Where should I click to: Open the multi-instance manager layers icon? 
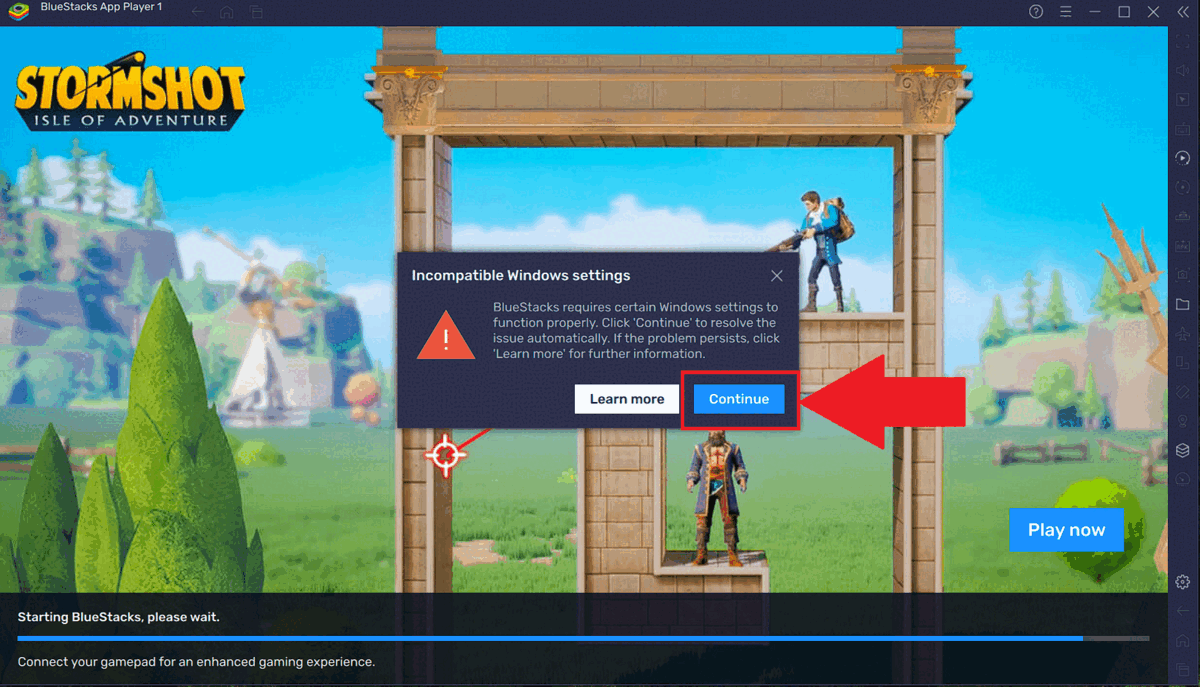click(1182, 451)
